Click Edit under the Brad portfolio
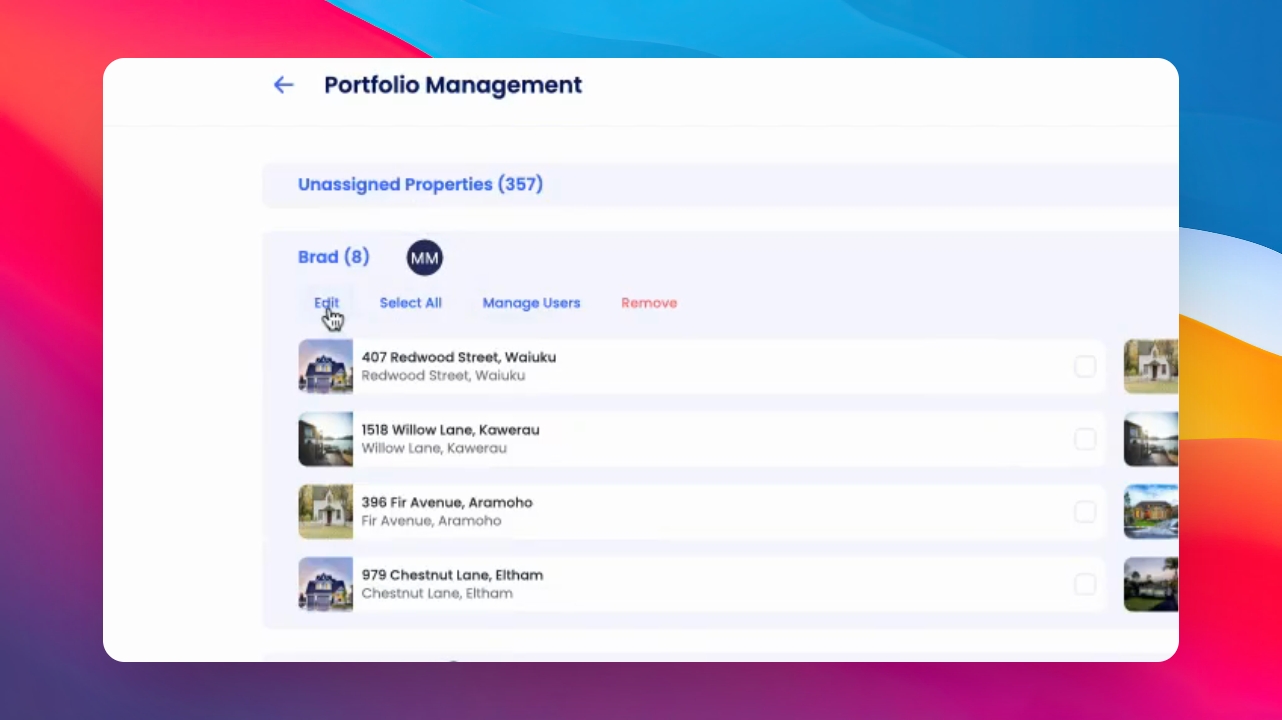1282x720 pixels. [327, 303]
